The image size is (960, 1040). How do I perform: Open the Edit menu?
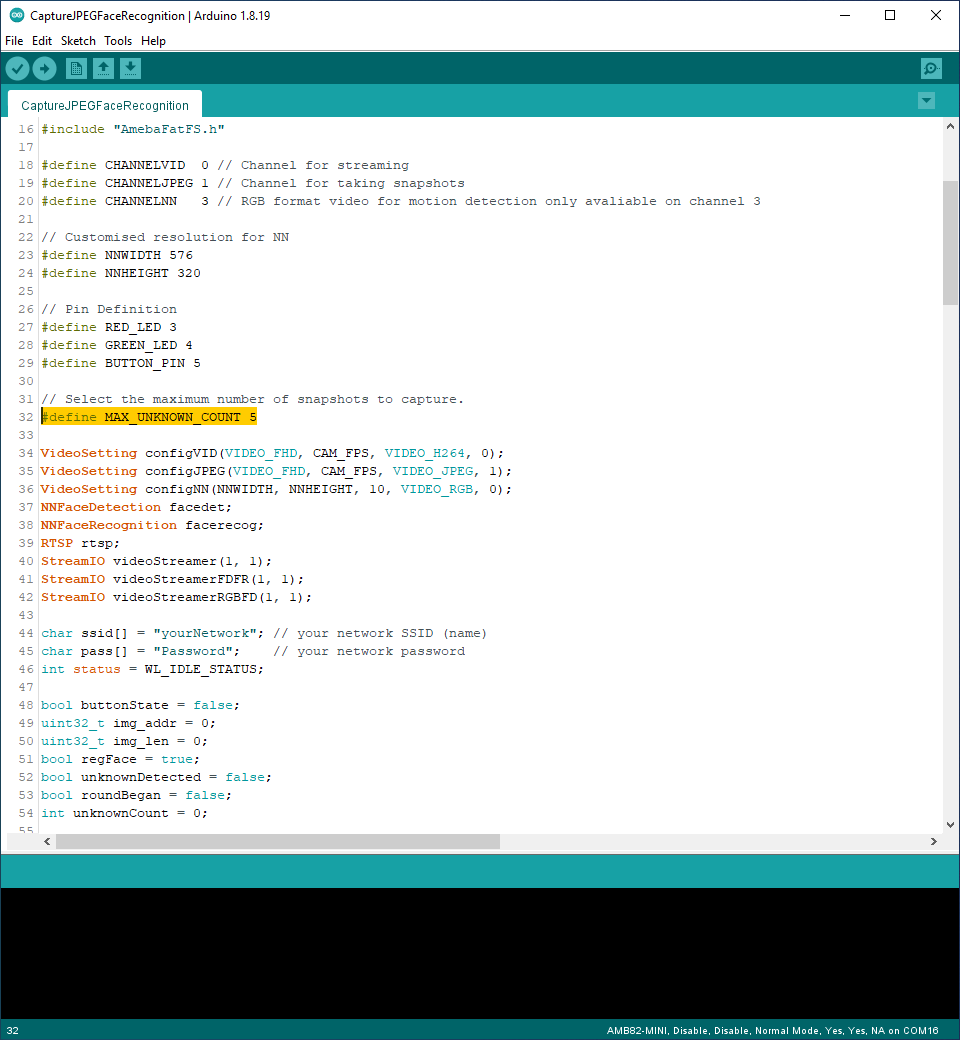point(42,41)
